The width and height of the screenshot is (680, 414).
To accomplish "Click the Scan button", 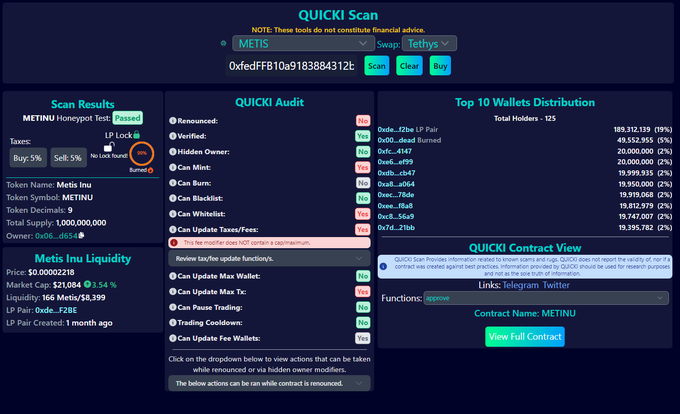I will (377, 66).
